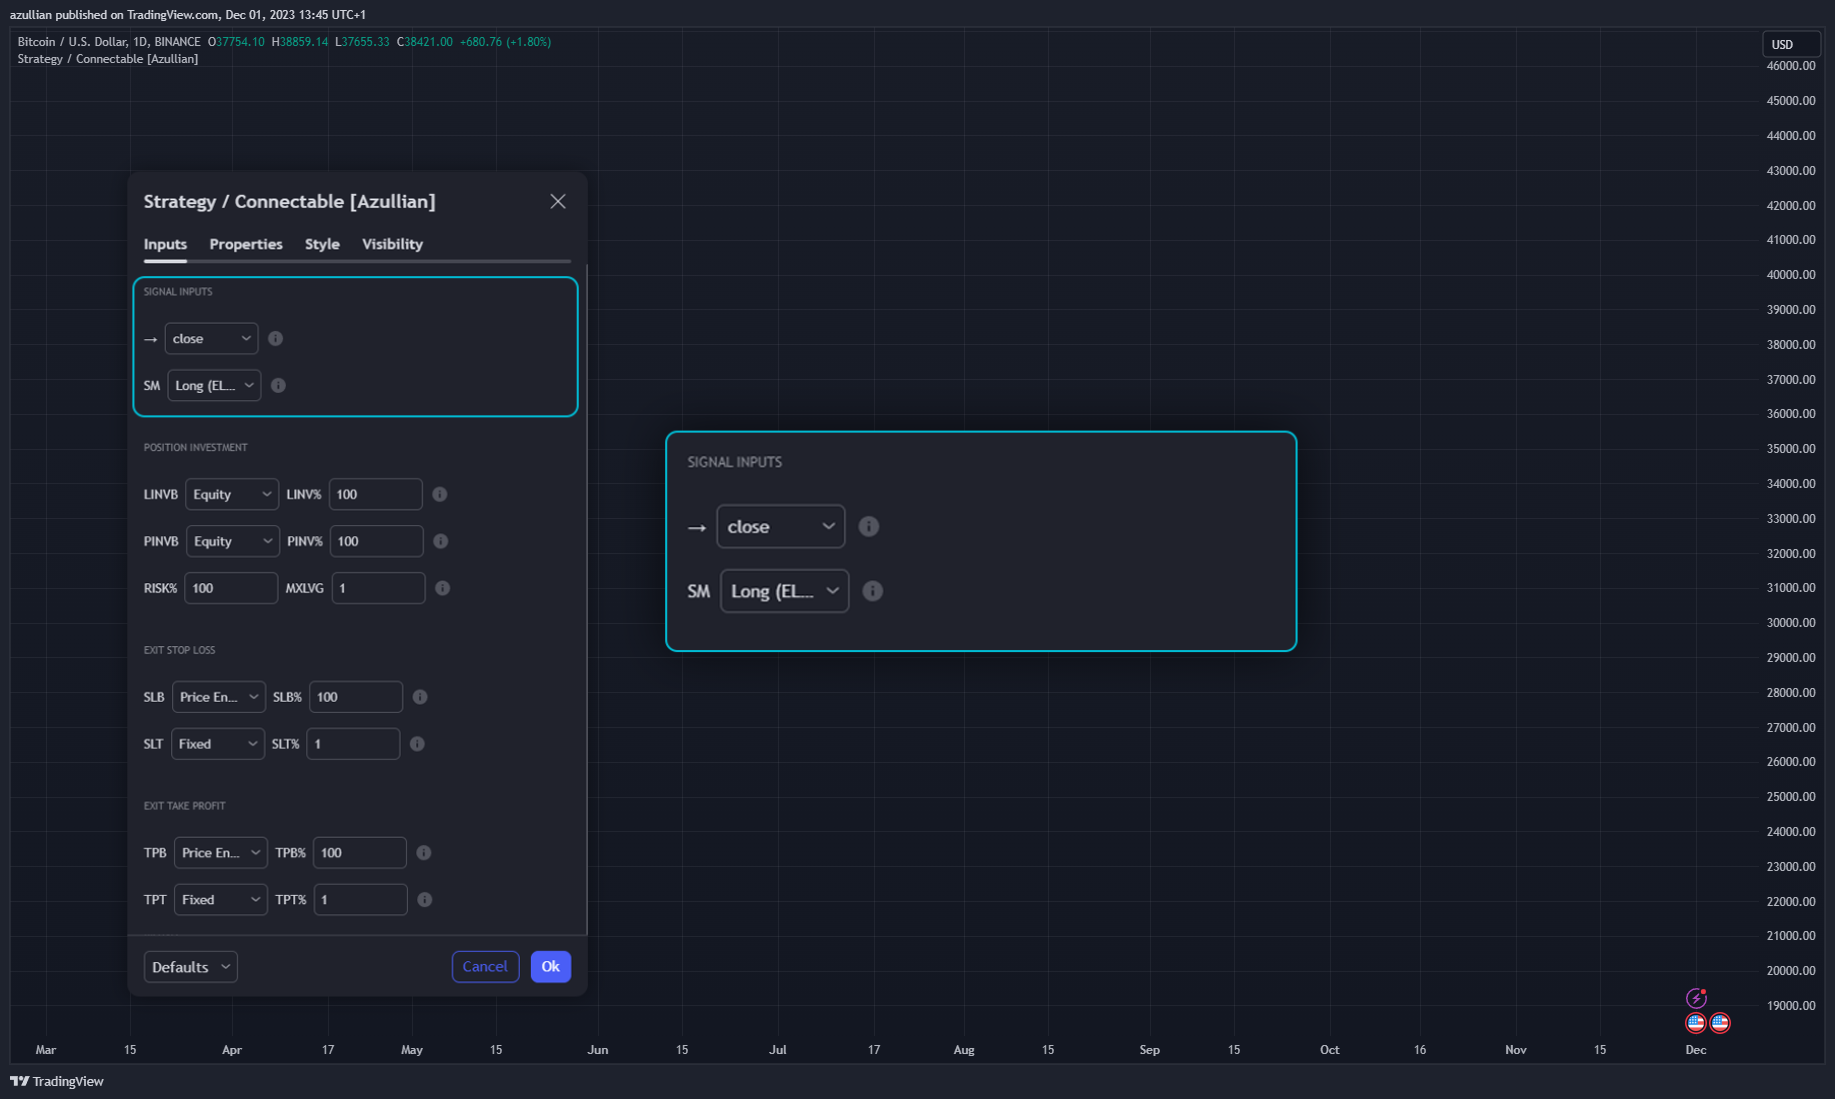Click info icon beside LINV% field

click(x=439, y=494)
